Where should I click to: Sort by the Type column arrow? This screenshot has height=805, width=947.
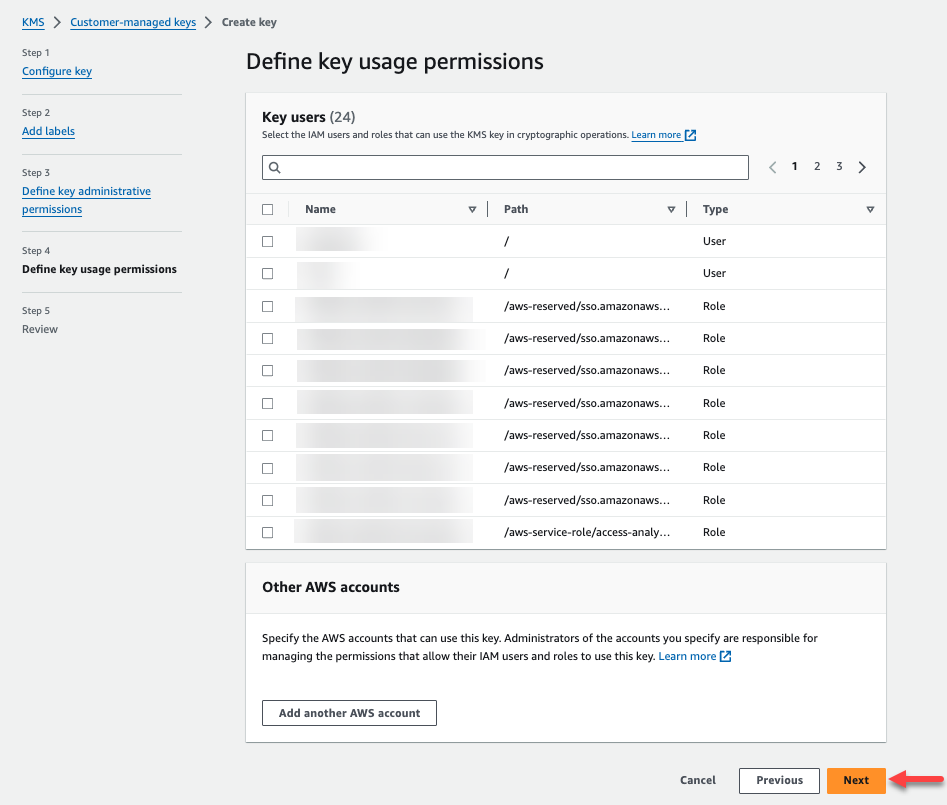(x=870, y=210)
